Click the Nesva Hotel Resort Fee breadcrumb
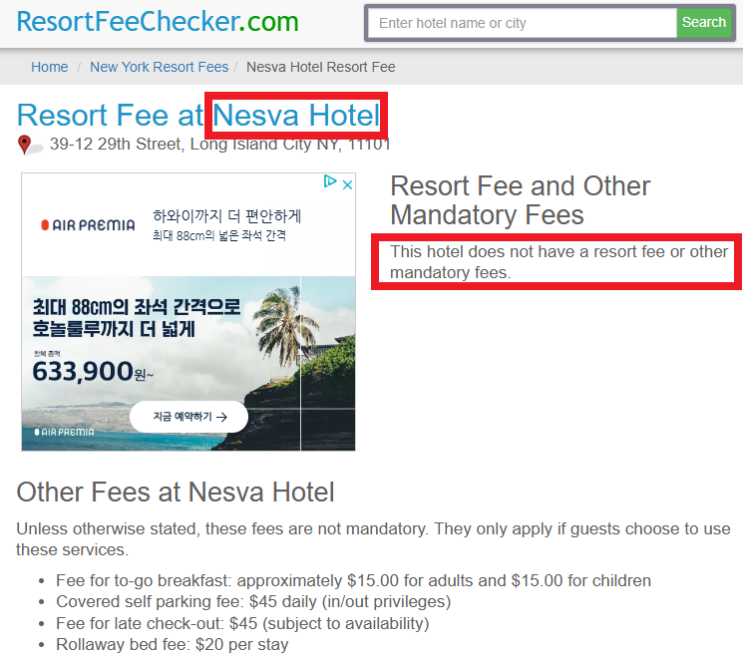Viewport: 743px width, 660px height. (321, 67)
